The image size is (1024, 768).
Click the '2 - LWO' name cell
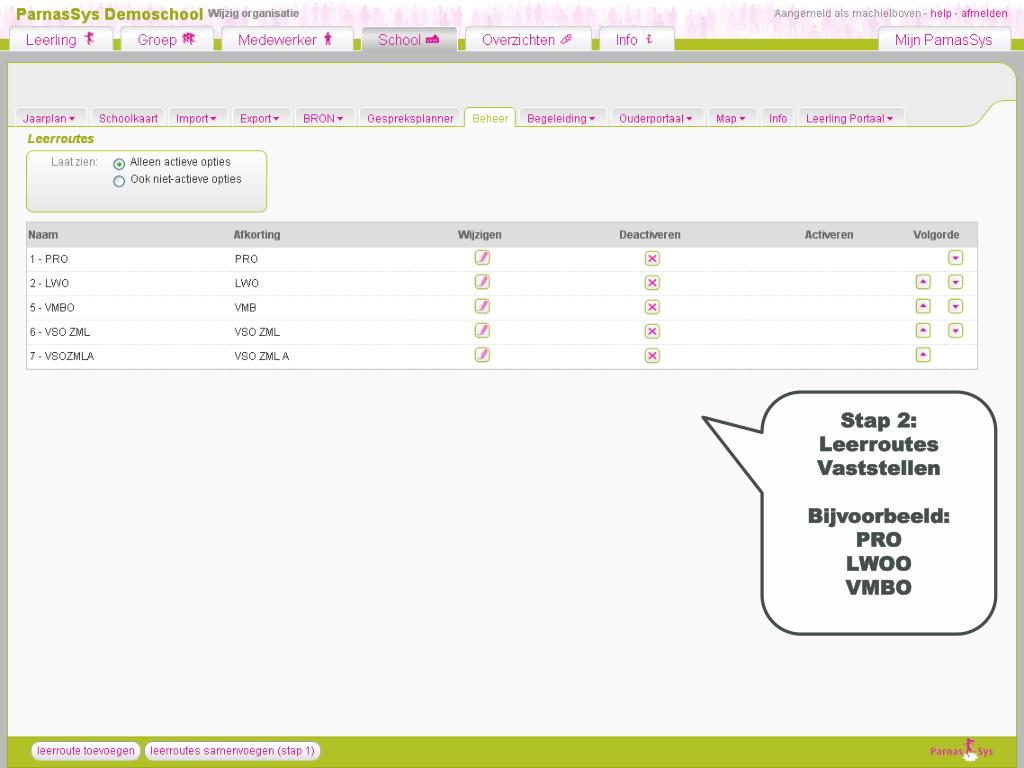point(49,283)
